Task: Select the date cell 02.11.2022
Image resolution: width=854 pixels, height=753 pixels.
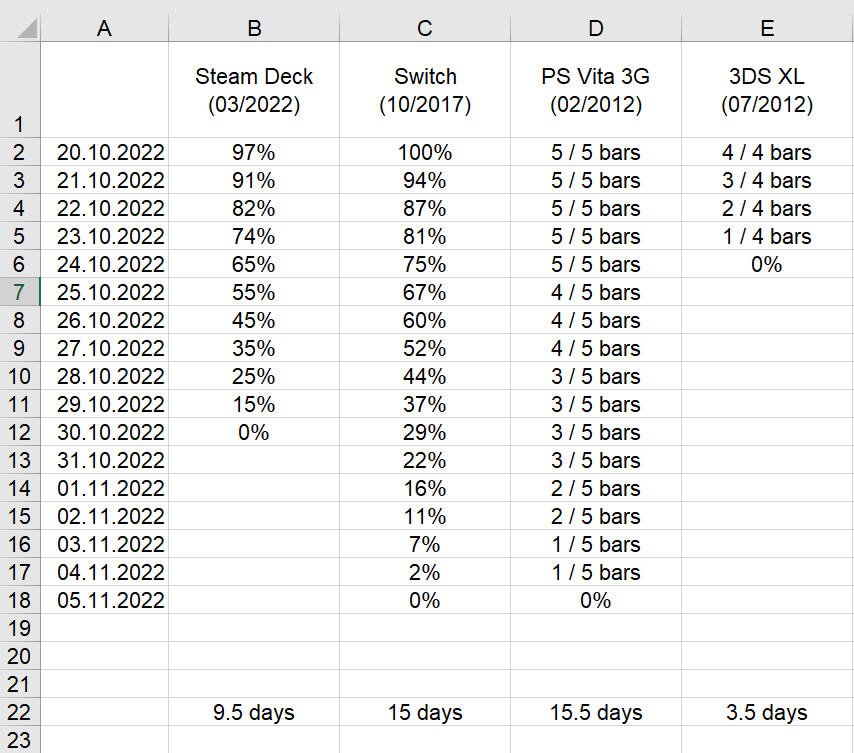Action: pyautogui.click(x=105, y=516)
